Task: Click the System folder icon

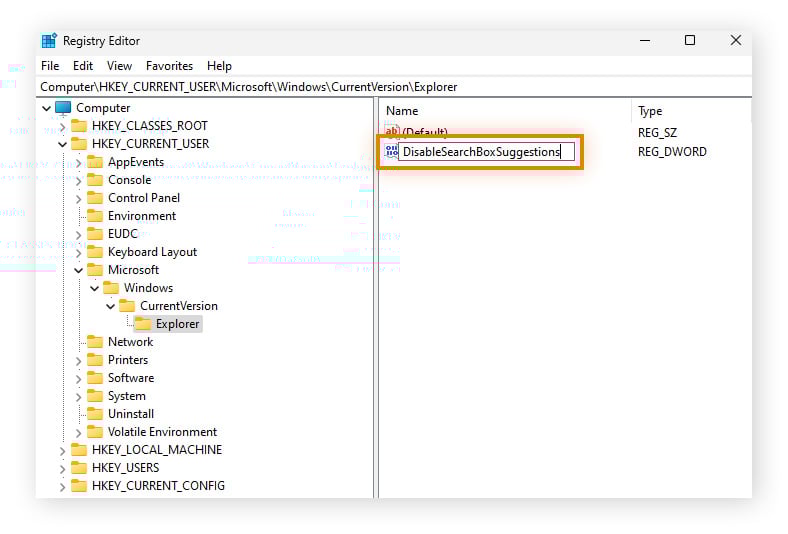Action: [x=95, y=396]
